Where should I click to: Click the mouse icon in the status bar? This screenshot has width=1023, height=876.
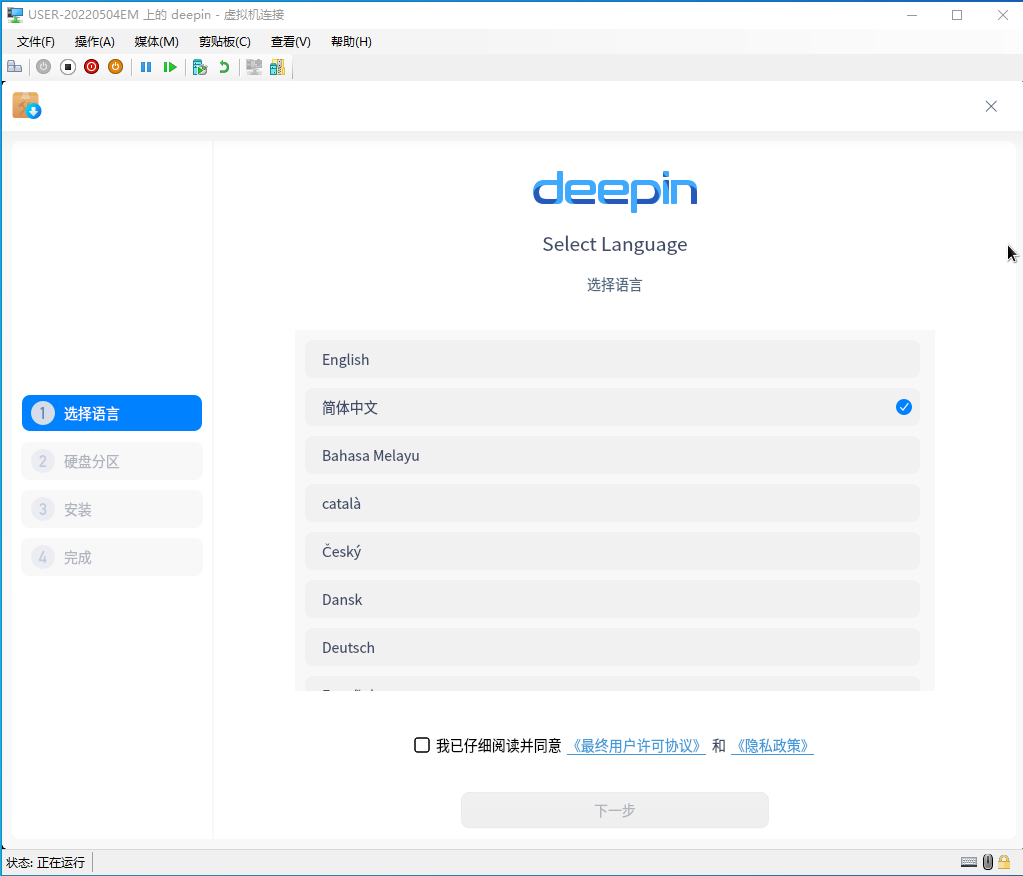coord(988,862)
